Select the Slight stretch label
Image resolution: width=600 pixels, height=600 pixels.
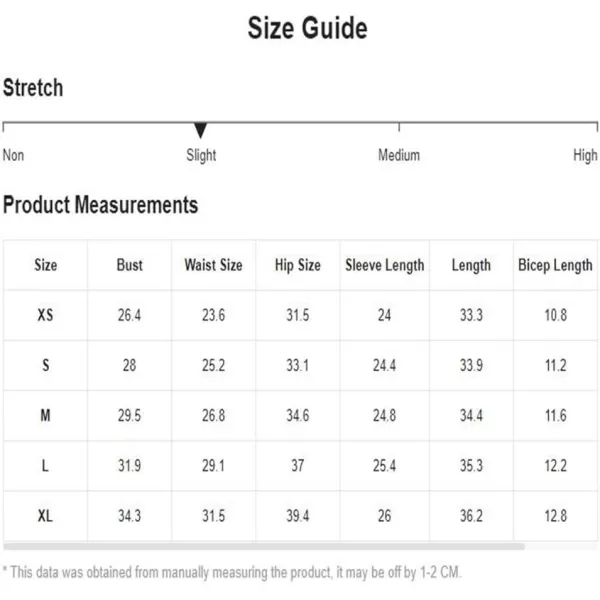click(201, 155)
